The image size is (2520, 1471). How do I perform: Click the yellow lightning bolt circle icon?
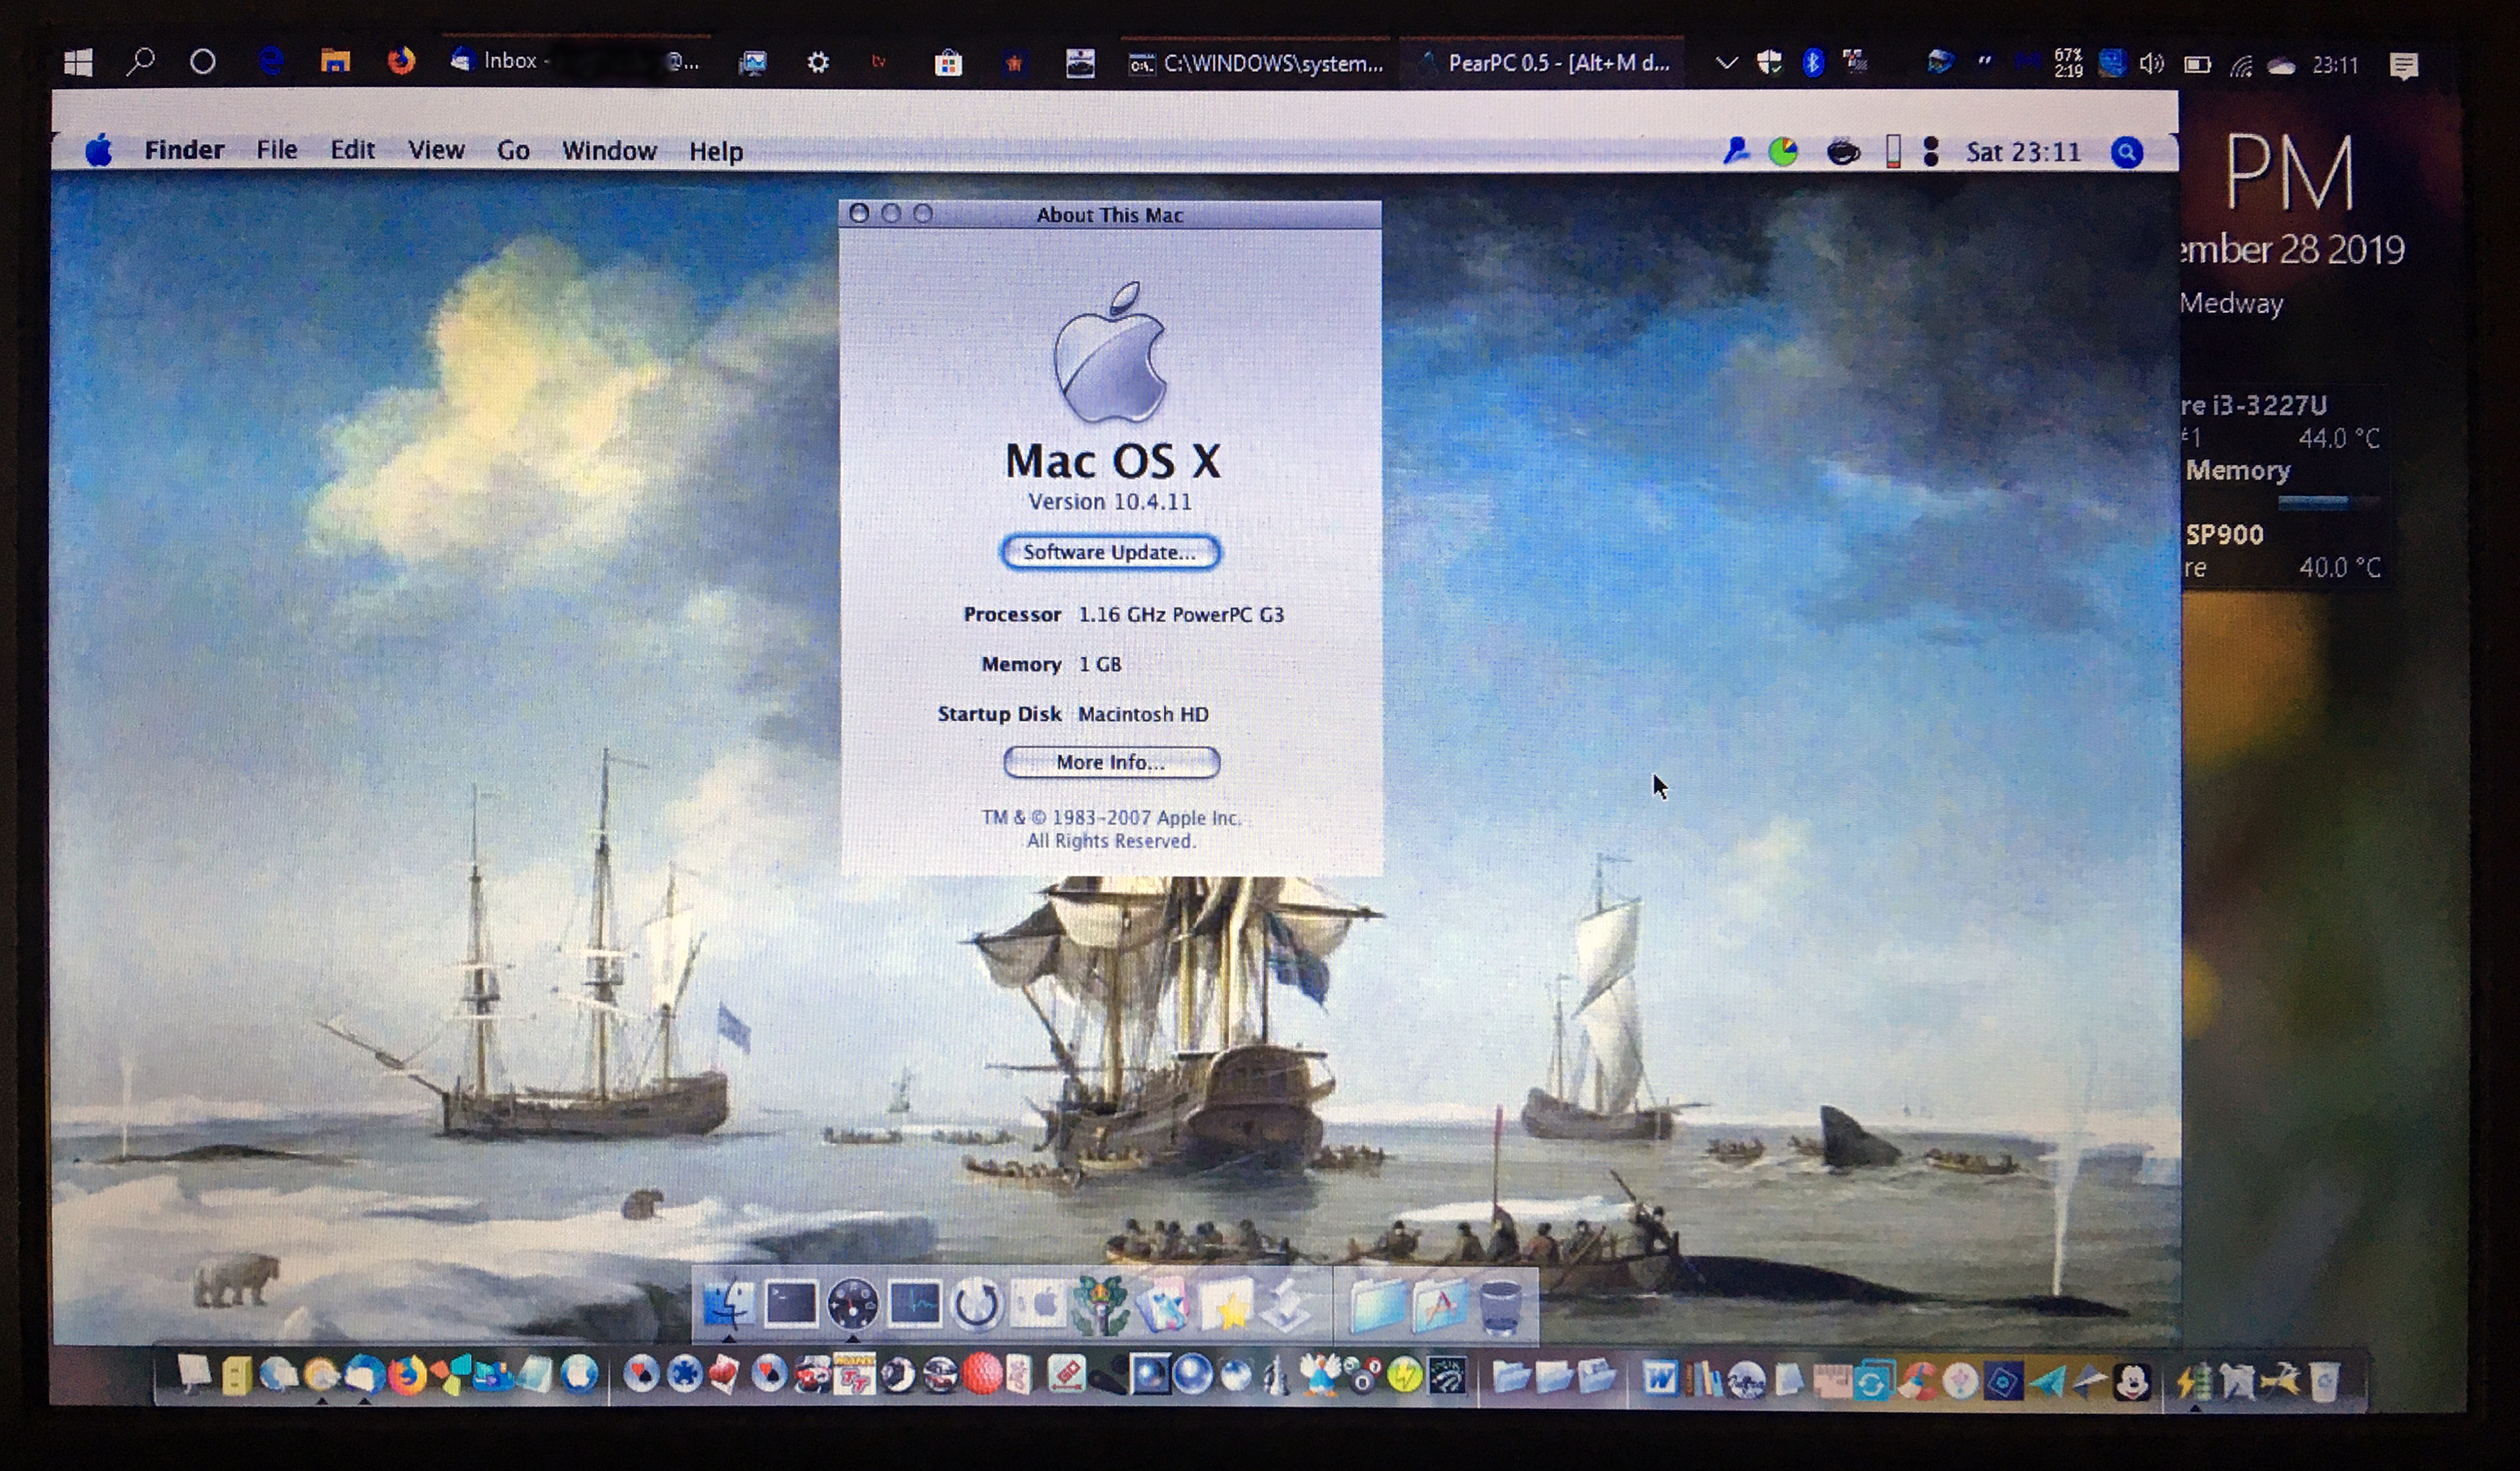[x=1405, y=1376]
